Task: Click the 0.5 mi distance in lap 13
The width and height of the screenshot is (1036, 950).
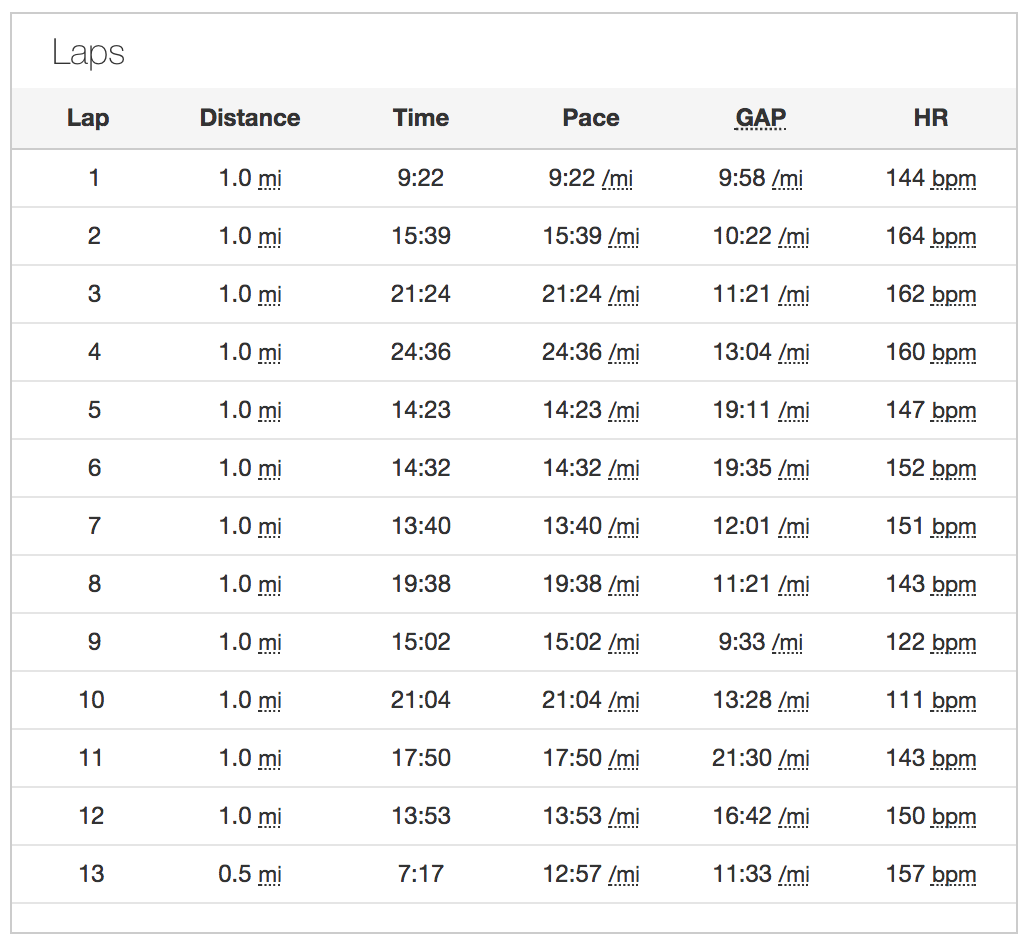Action: 250,874
